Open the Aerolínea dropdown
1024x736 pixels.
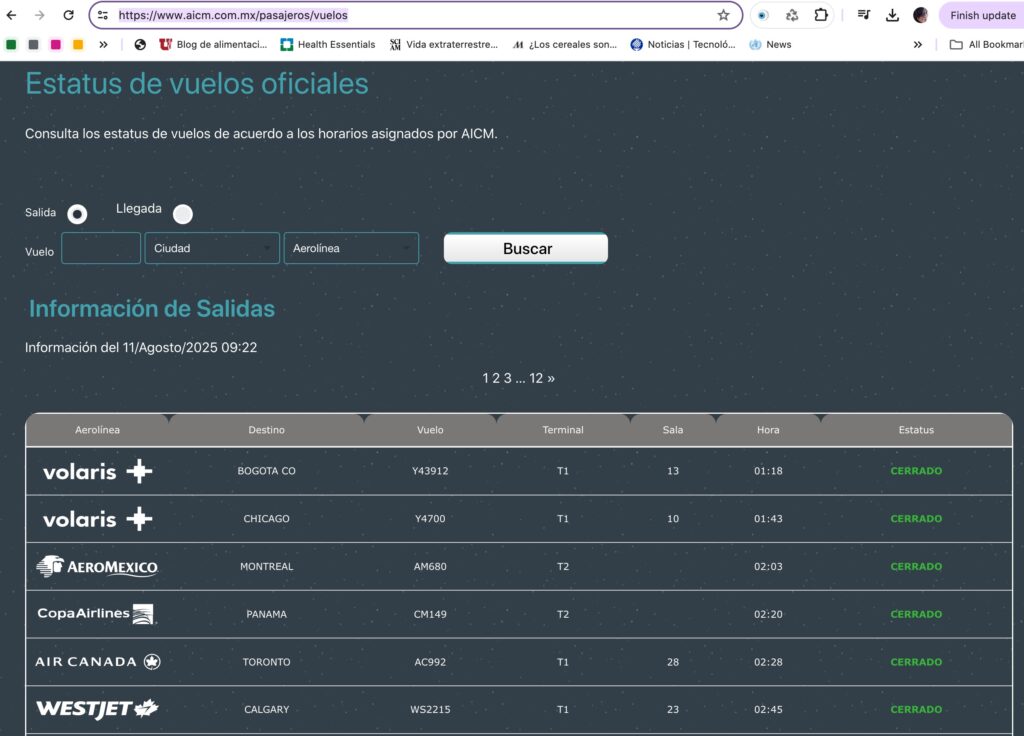click(351, 247)
